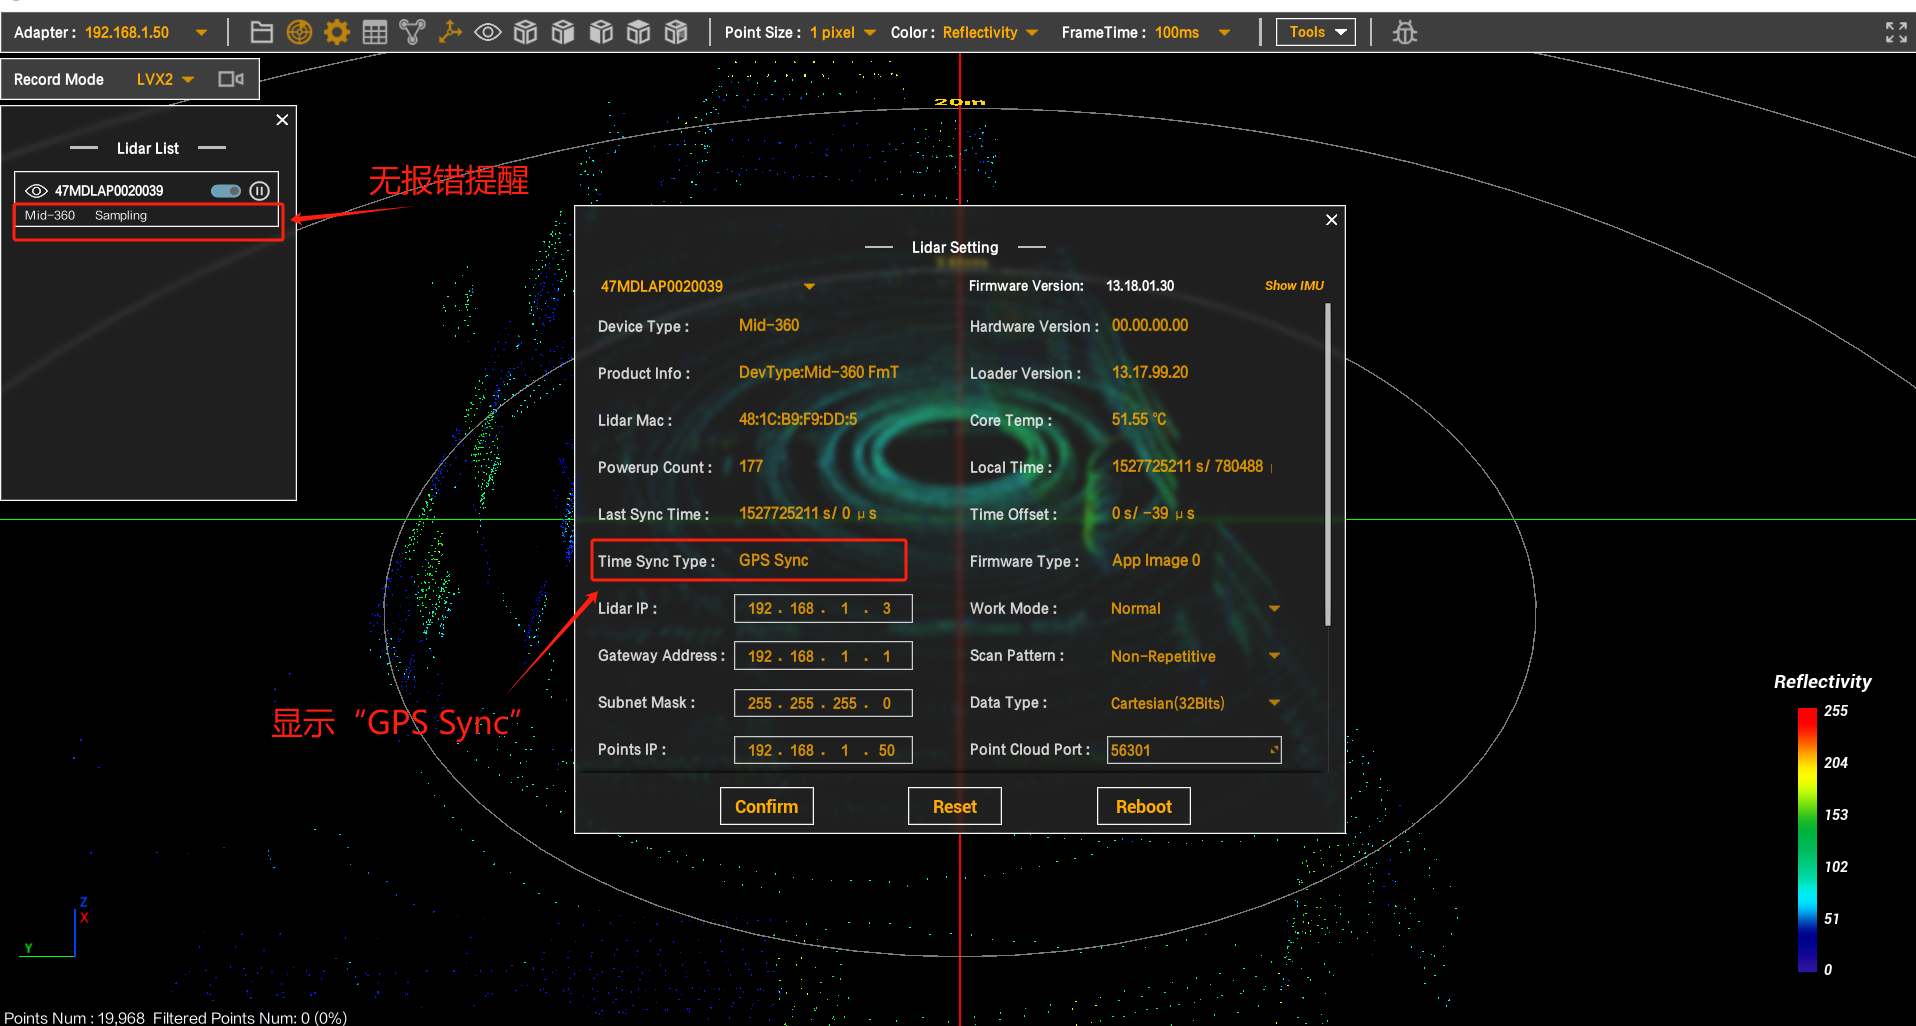Screen dimensions: 1916x1026
Task: Select the fourth cube view icon
Action: coord(638,32)
